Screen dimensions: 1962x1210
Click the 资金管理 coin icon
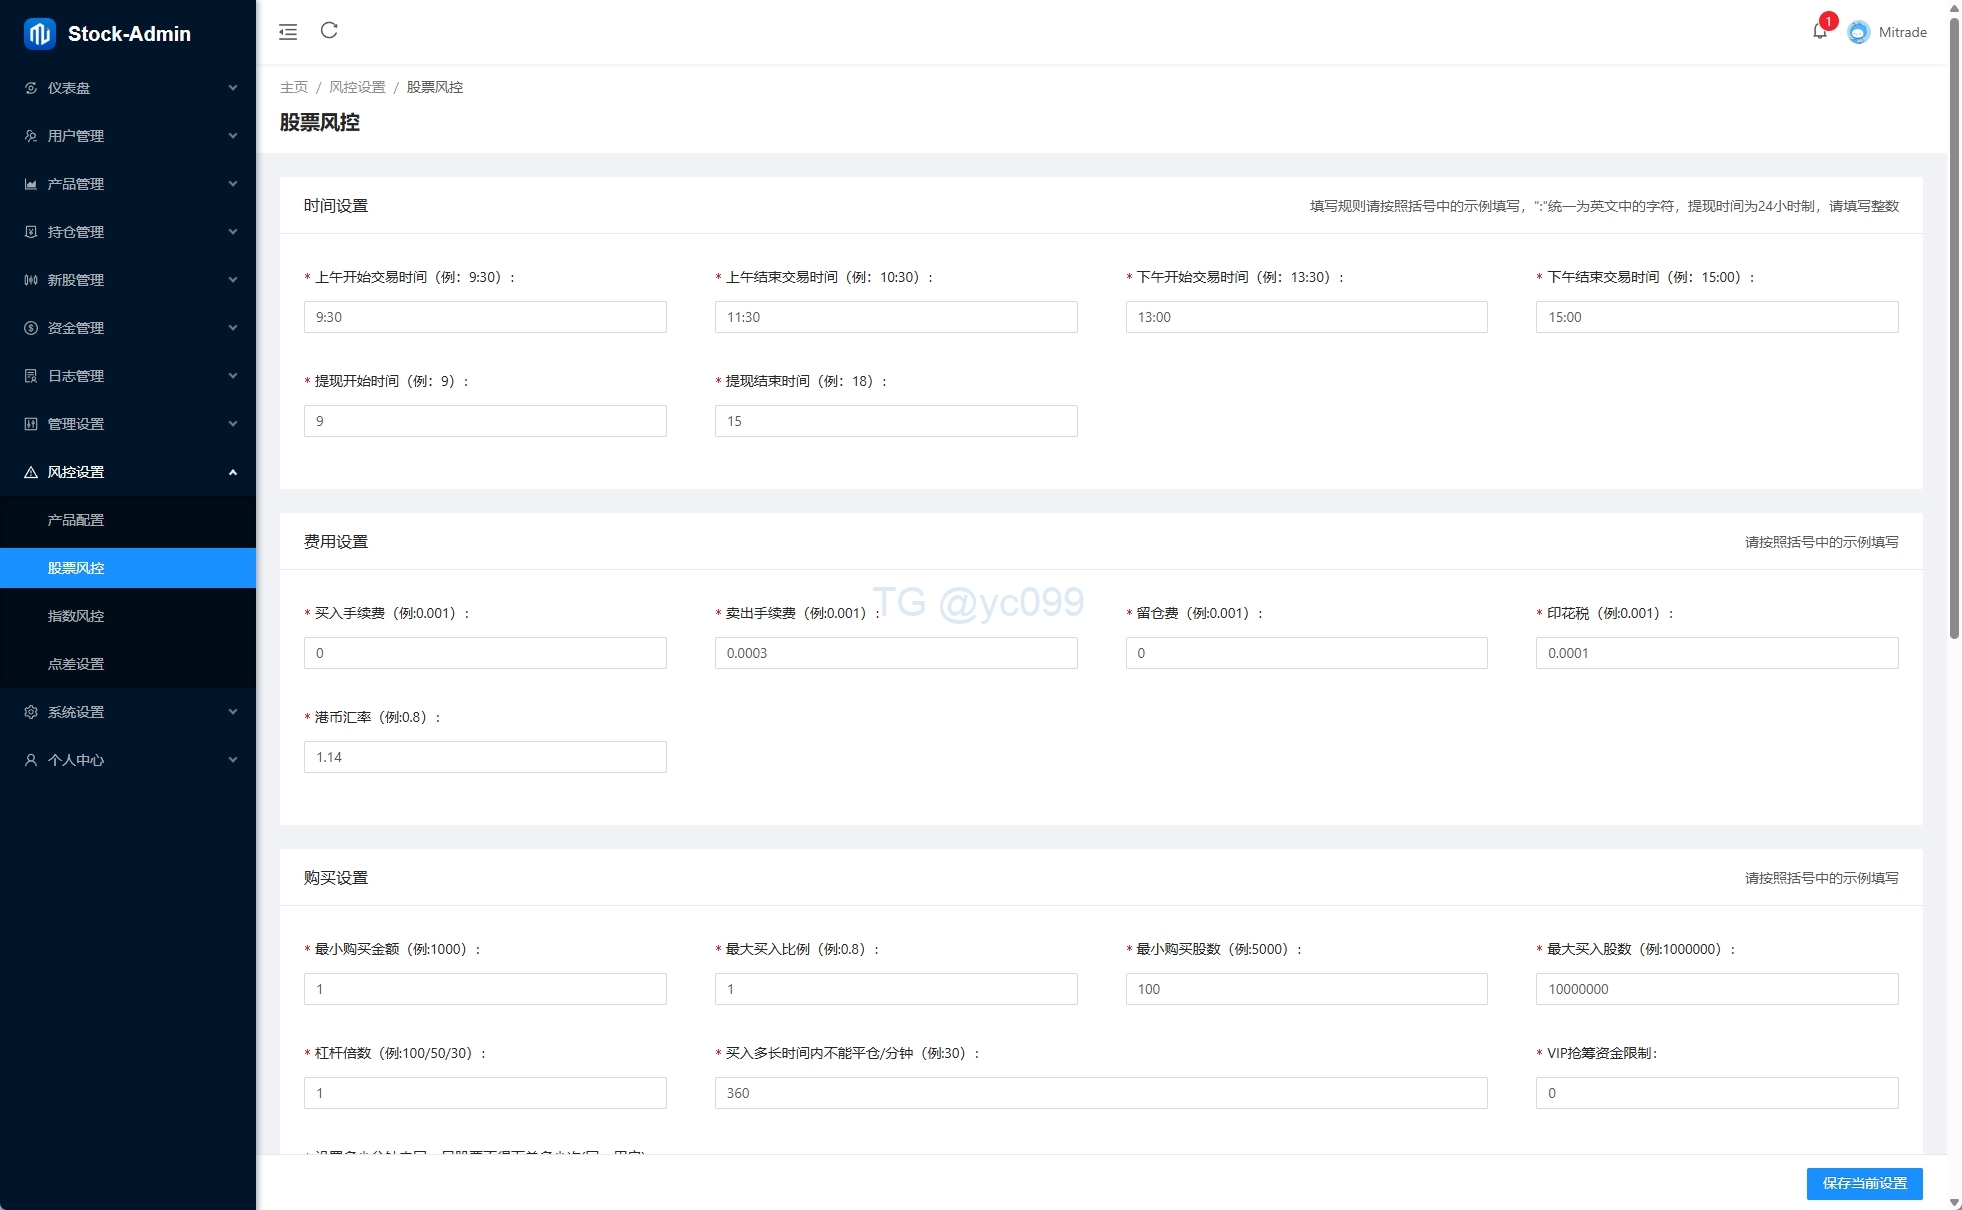click(x=31, y=328)
